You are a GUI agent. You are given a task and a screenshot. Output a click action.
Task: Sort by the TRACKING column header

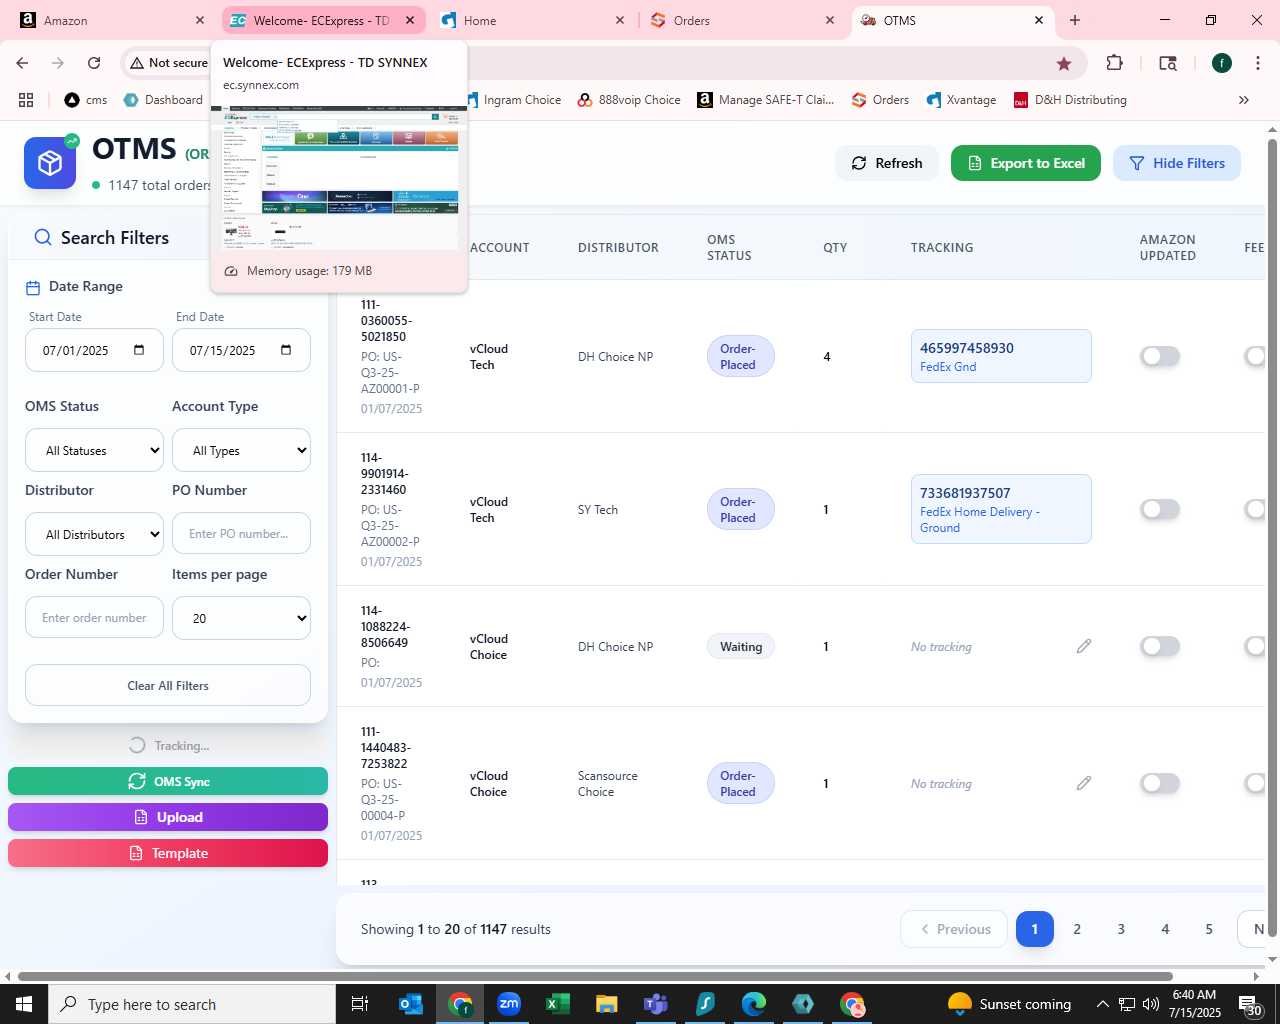tap(941, 247)
